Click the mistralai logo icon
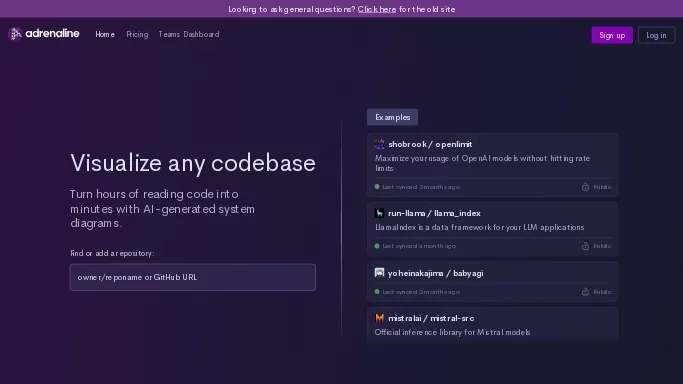The image size is (683, 384). 379,318
